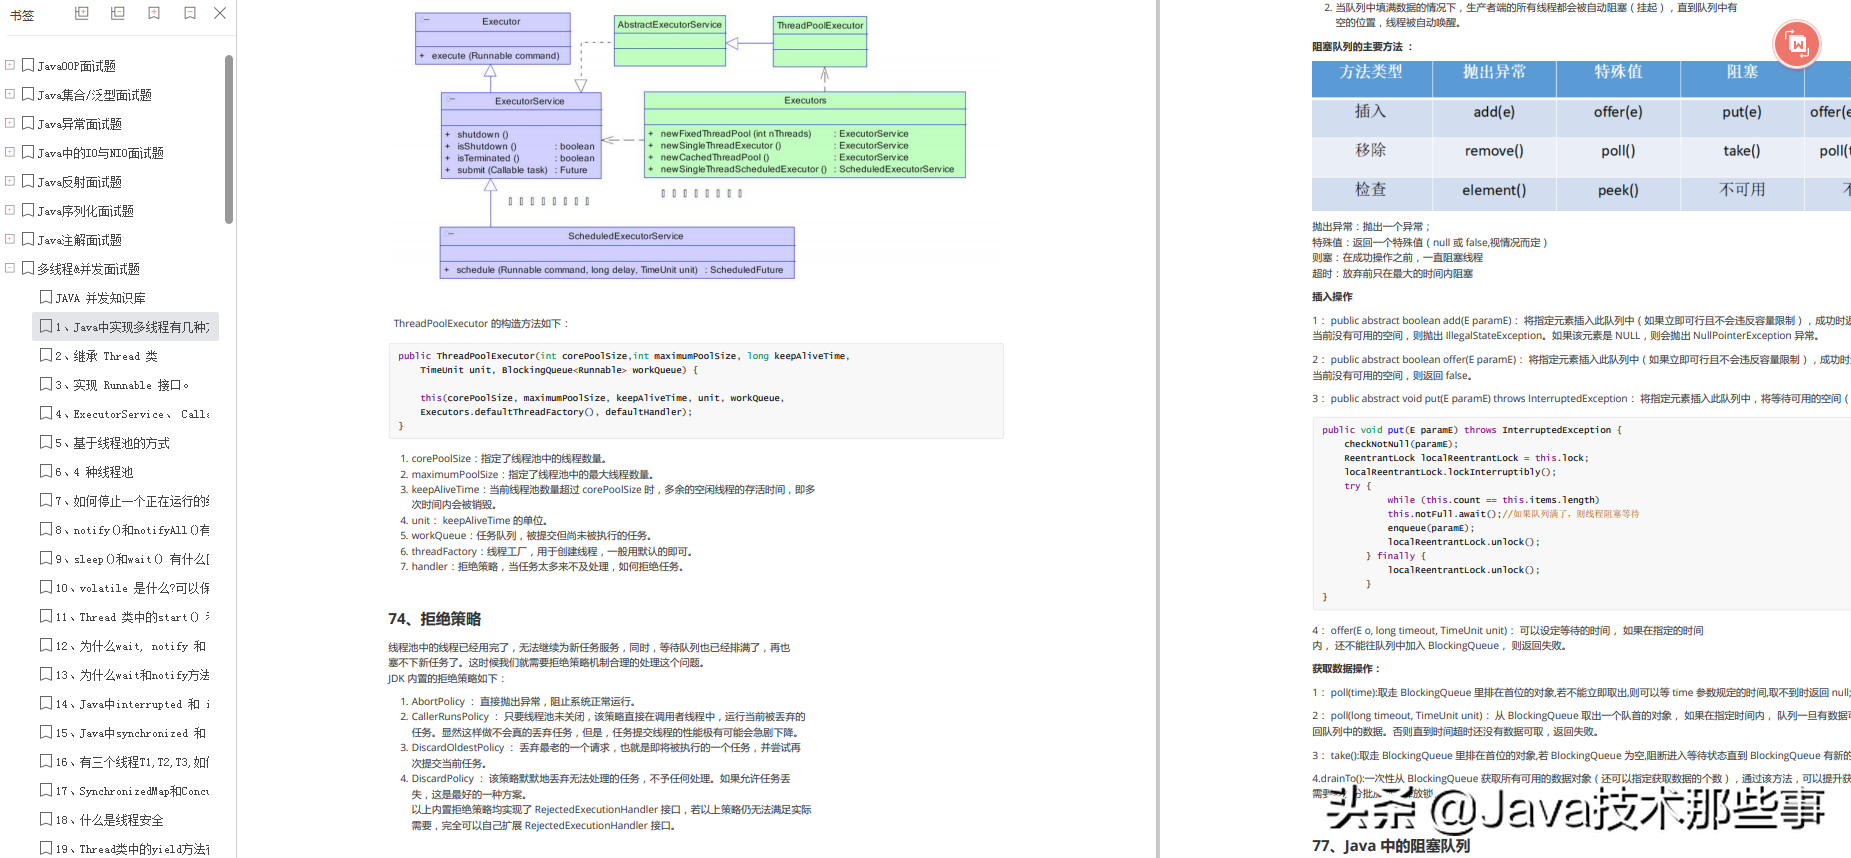Select the 书签 panel title
Viewport: 1851px width, 858px height.
tap(22, 15)
